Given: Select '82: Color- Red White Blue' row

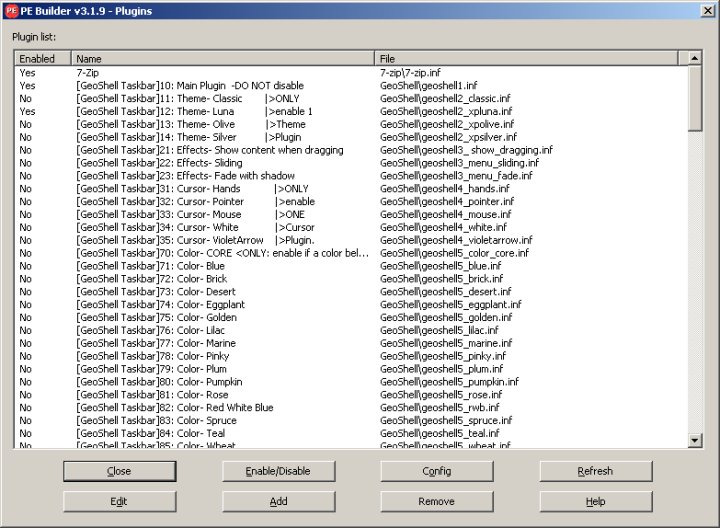Looking at the screenshot, I should 351,407.
